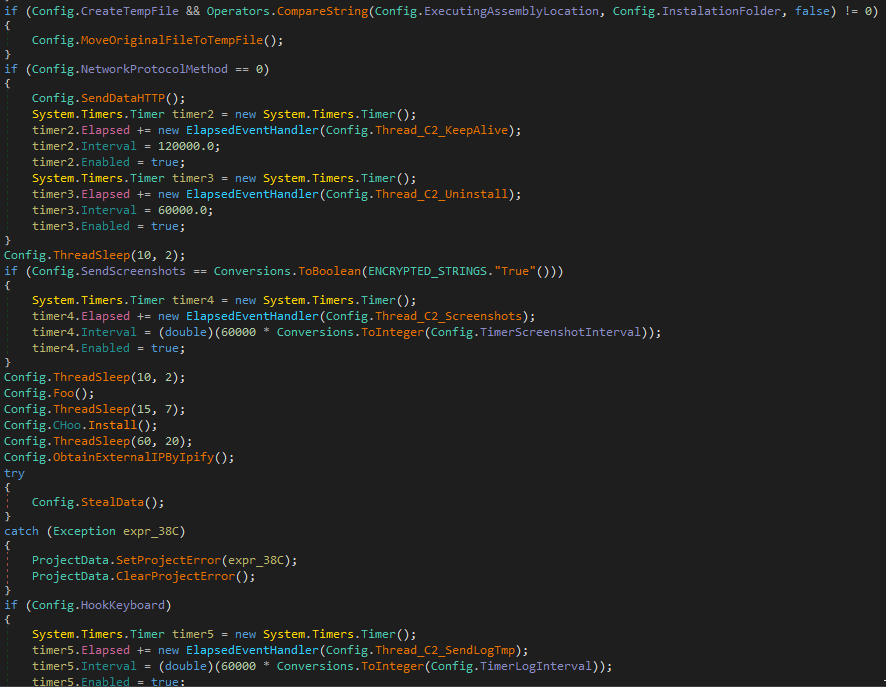Click timer2.Enabled property
Screen dimensions: 886x687
pos(105,162)
